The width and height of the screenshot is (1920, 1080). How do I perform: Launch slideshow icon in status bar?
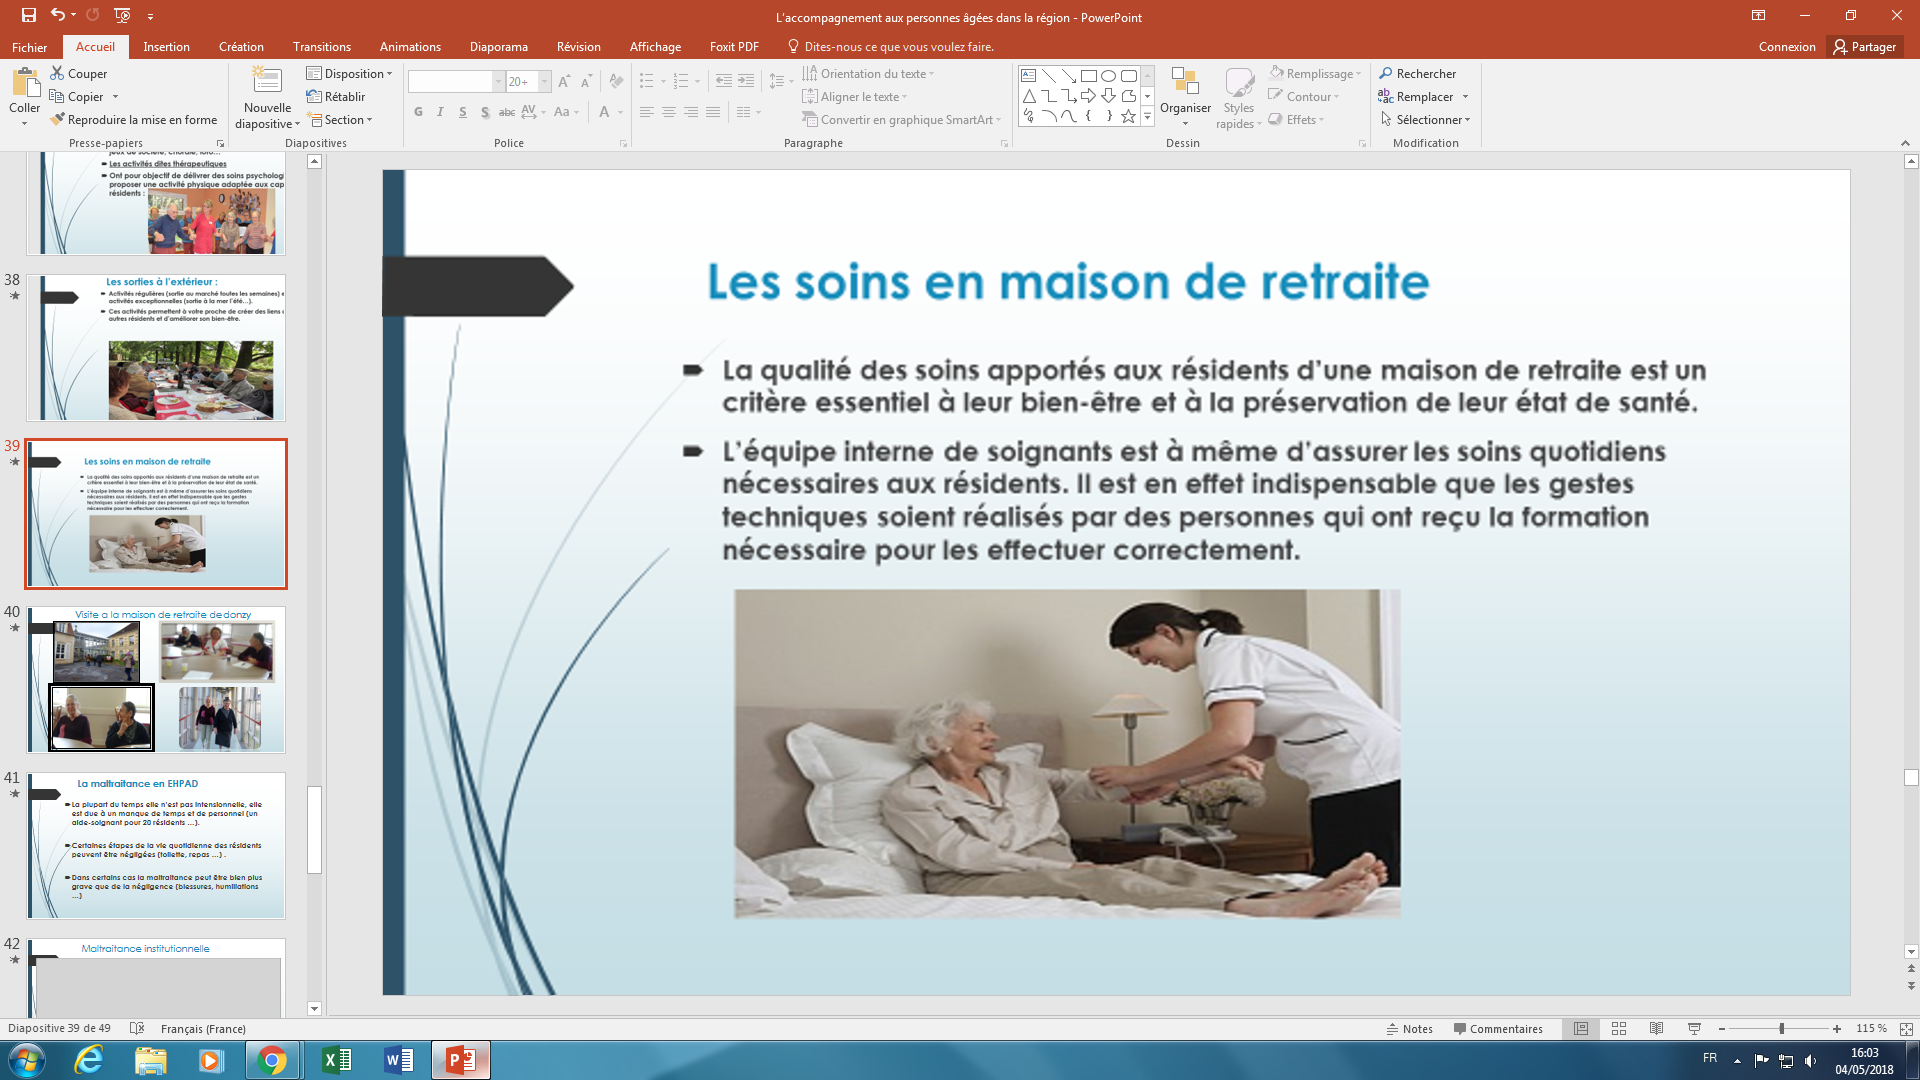[1694, 1029]
